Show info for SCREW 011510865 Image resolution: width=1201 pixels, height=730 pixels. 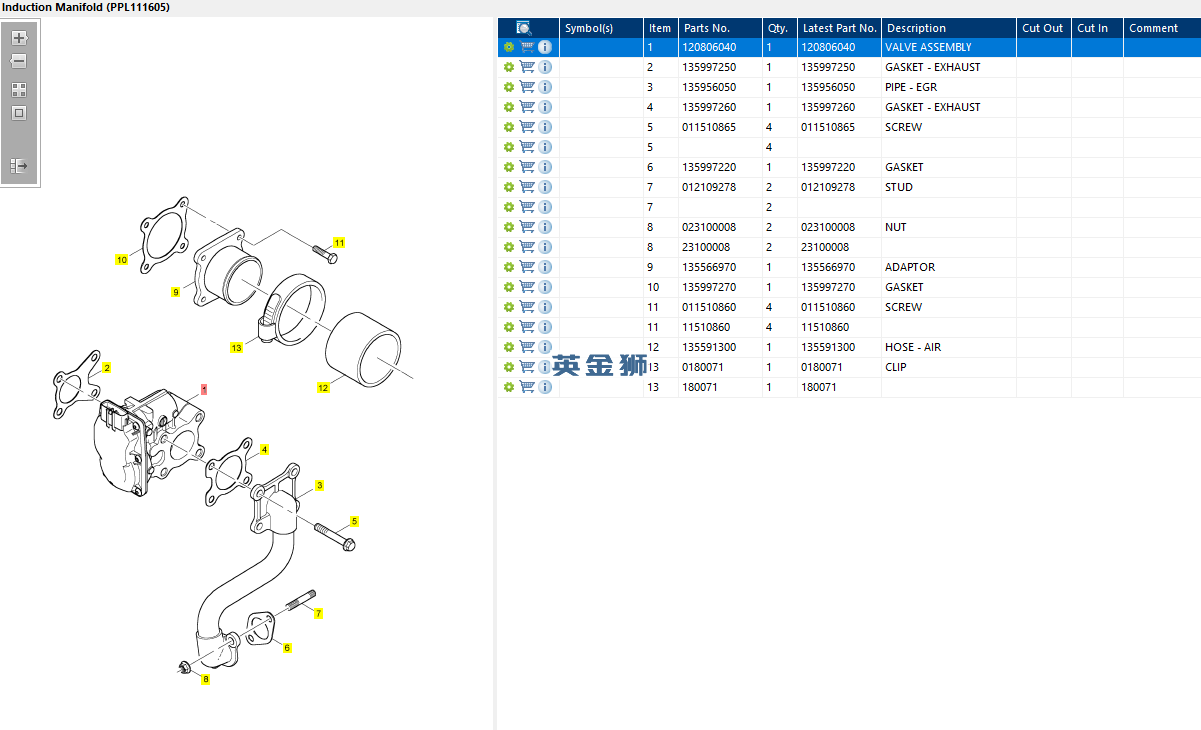click(x=545, y=127)
